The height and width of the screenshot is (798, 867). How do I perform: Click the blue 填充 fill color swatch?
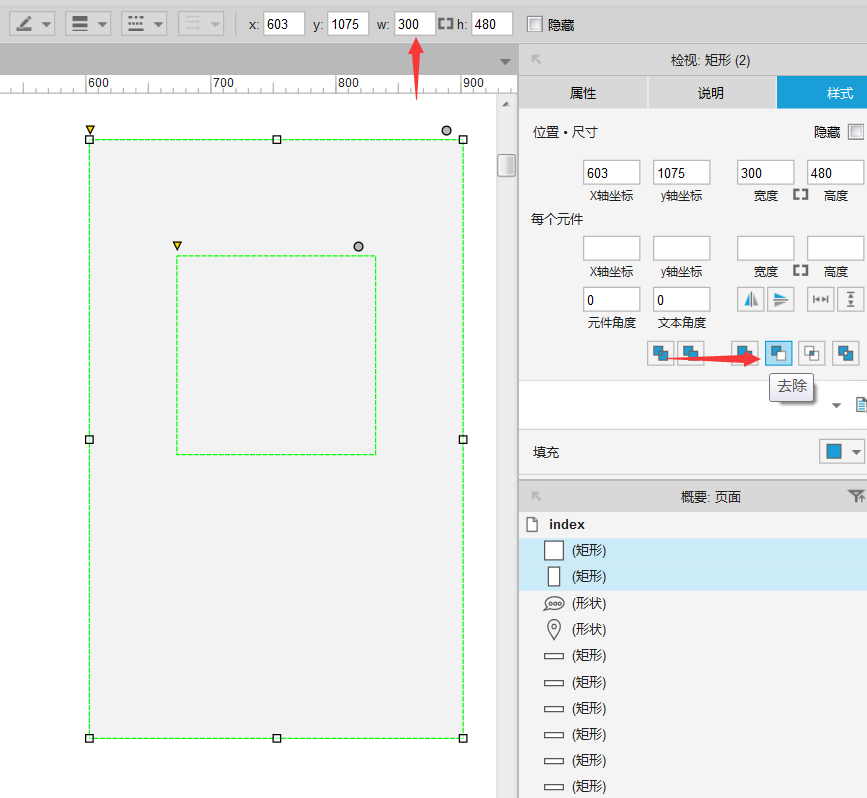[x=834, y=451]
